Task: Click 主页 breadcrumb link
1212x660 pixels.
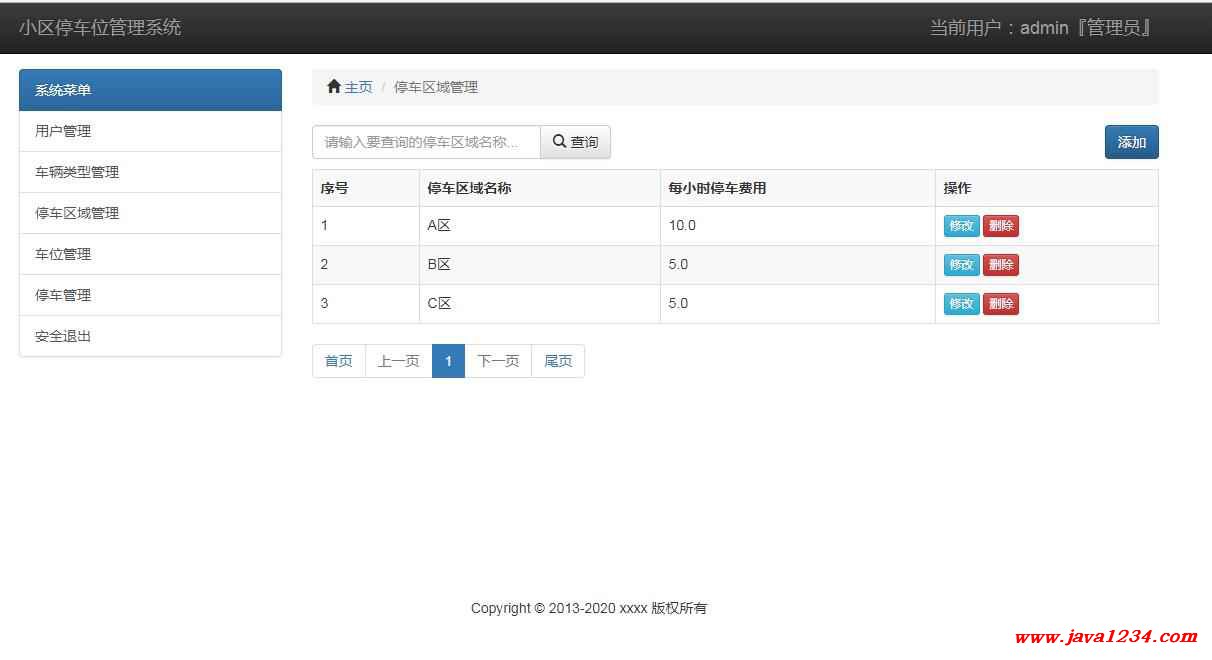Action: 358,87
